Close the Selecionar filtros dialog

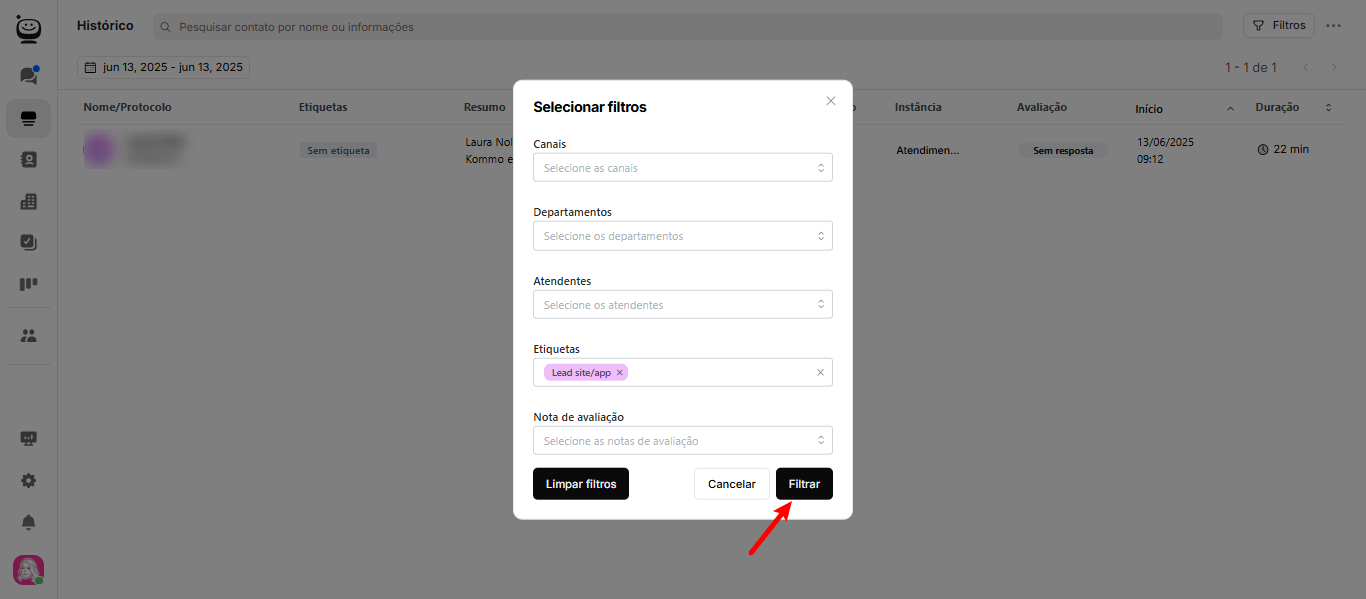pyautogui.click(x=830, y=101)
